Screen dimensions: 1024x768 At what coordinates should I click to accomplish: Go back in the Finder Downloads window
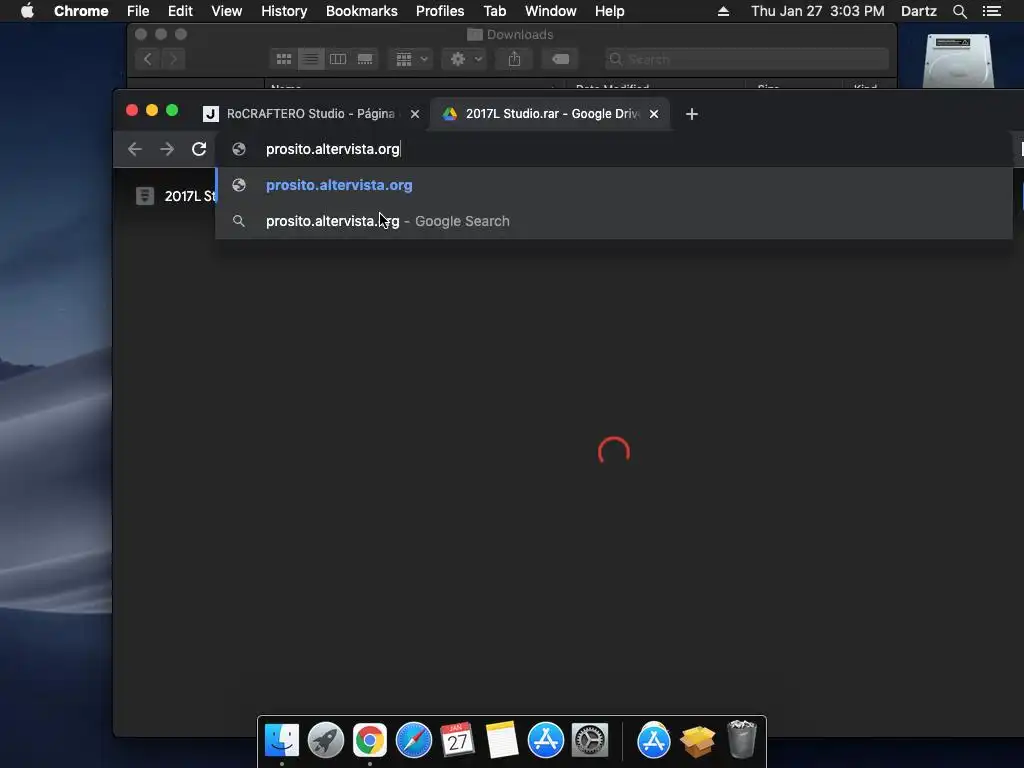pyautogui.click(x=148, y=59)
